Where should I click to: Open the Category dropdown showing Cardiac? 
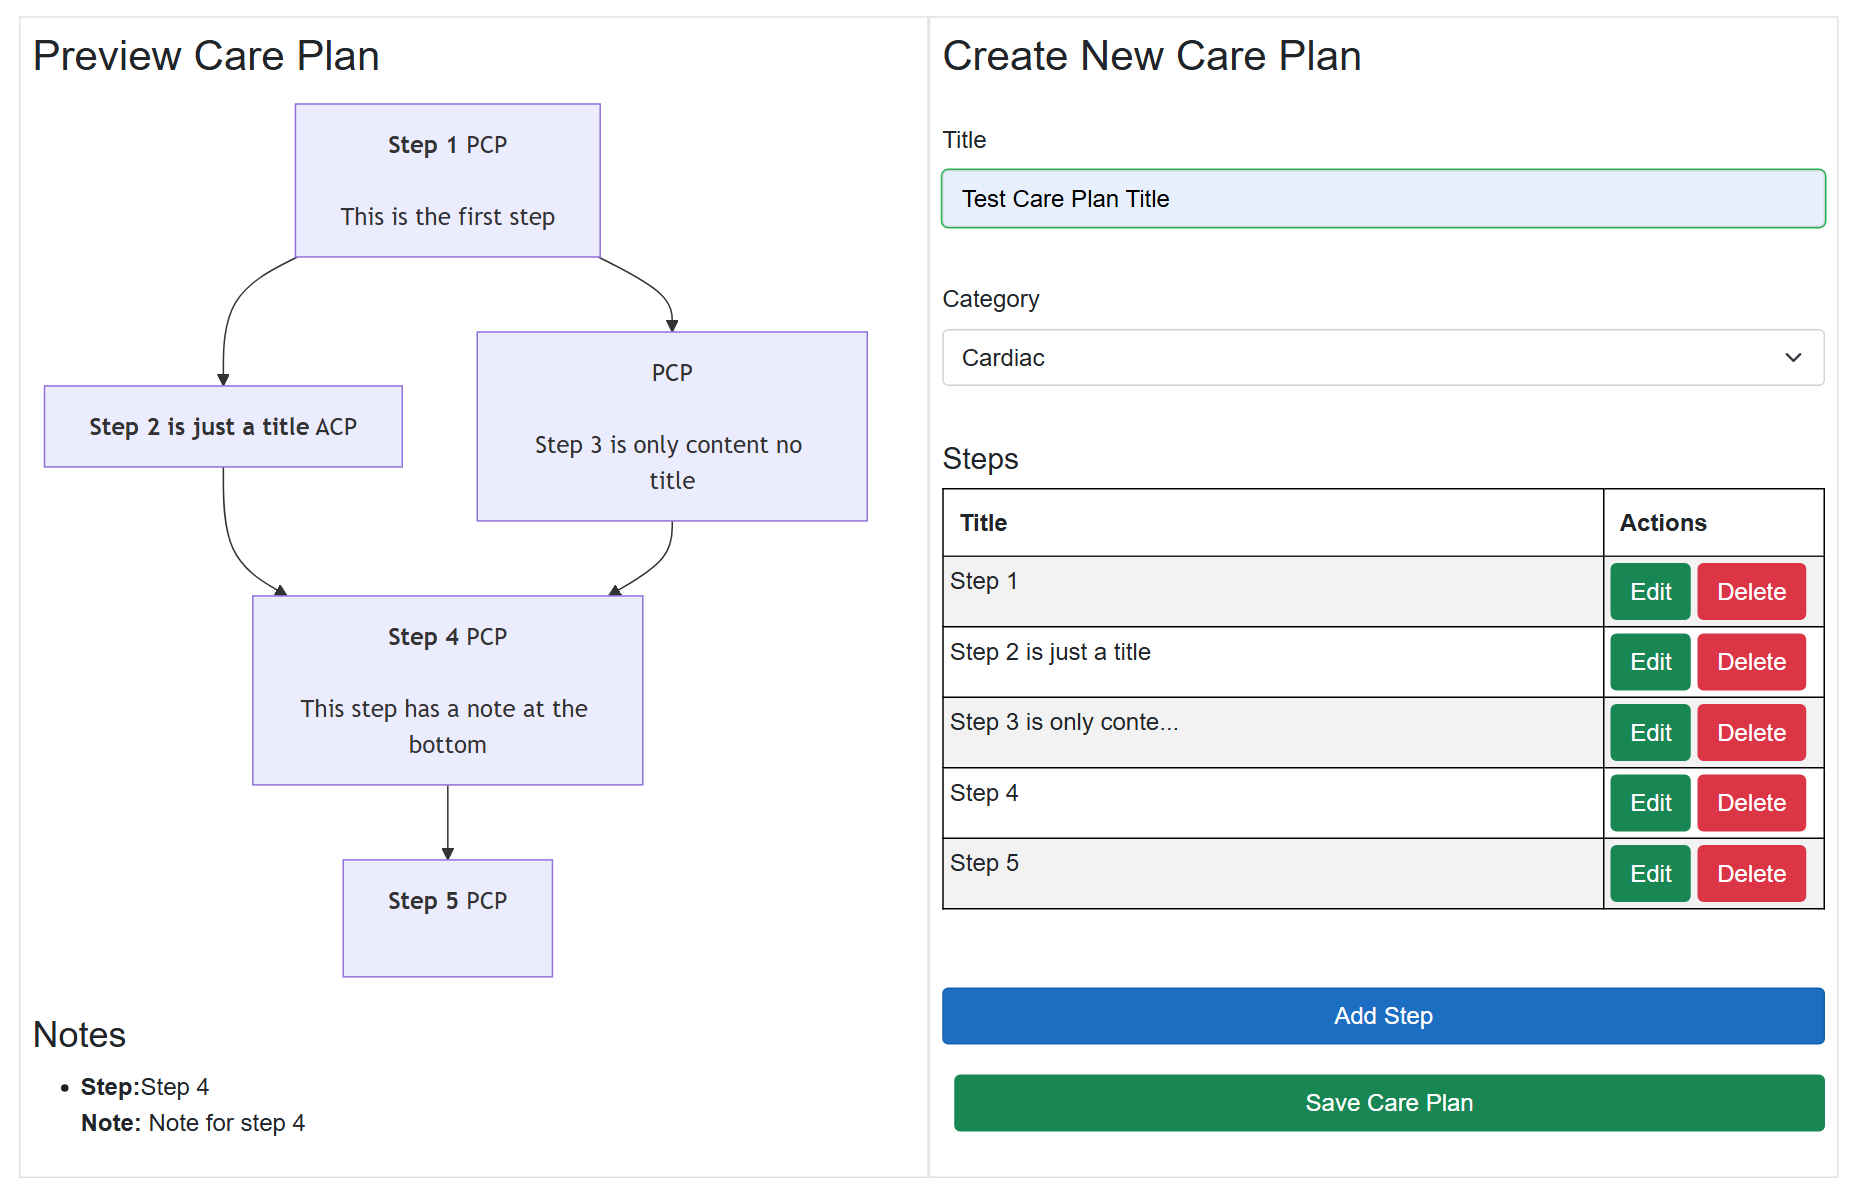tap(1383, 358)
